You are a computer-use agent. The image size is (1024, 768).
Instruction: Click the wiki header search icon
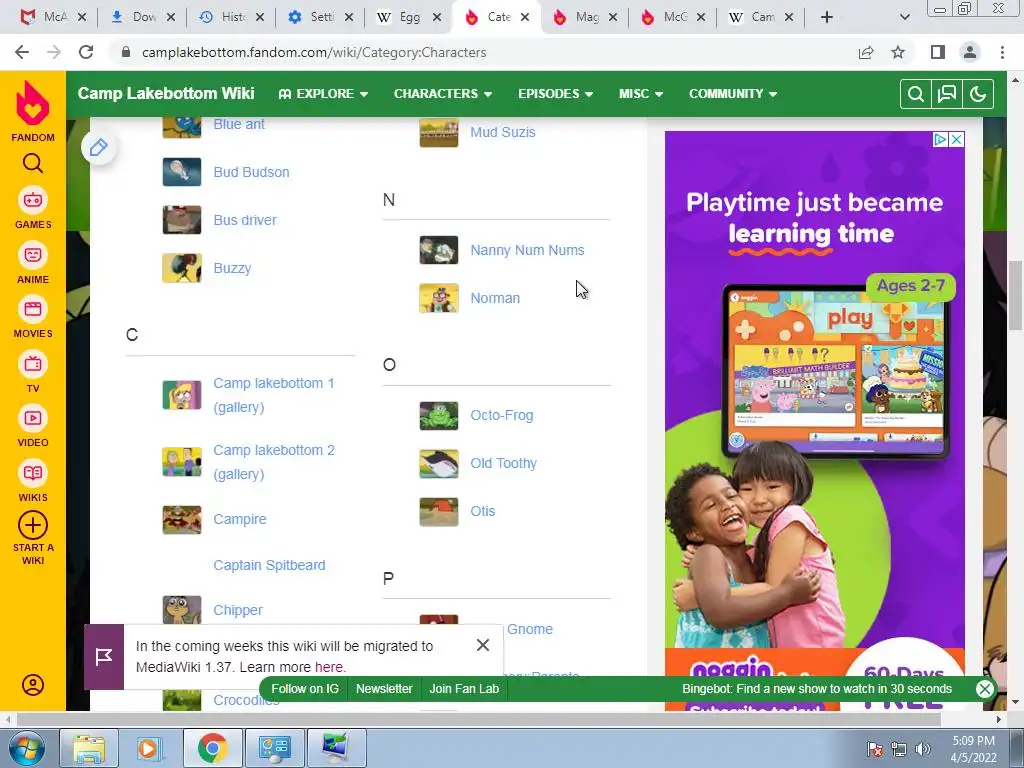[x=916, y=94]
